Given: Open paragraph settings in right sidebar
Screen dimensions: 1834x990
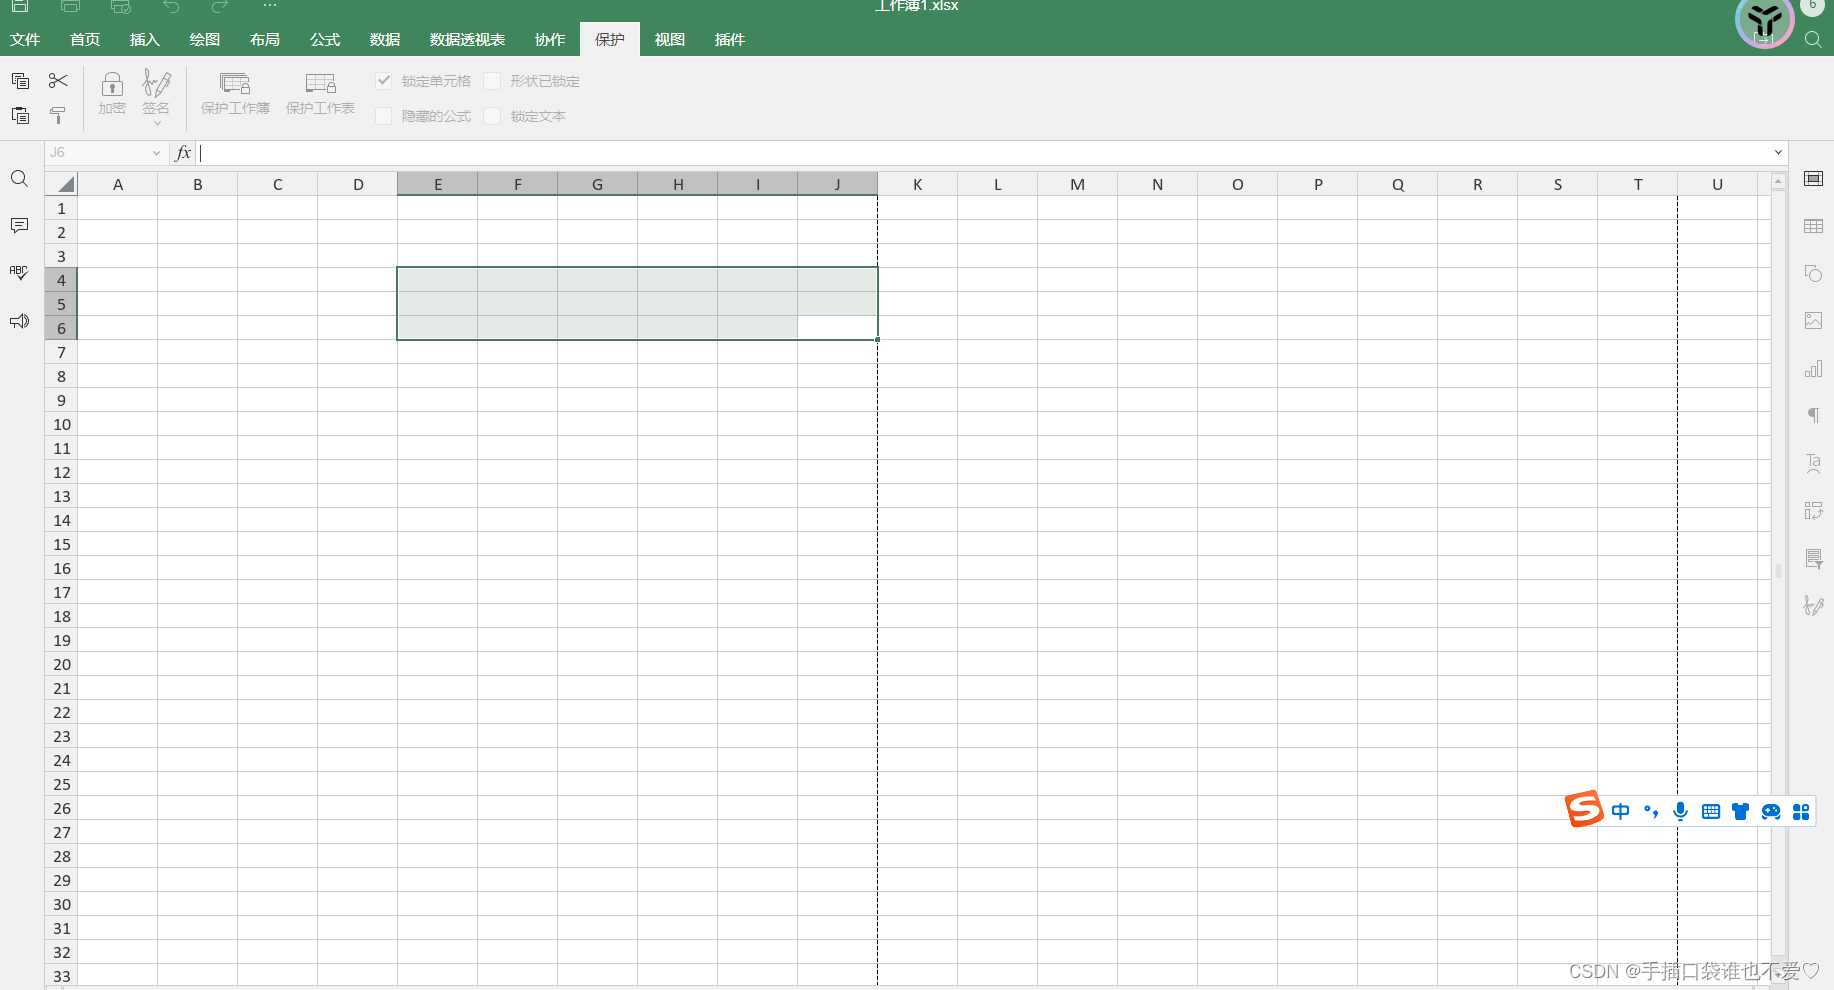Looking at the screenshot, I should pos(1813,415).
